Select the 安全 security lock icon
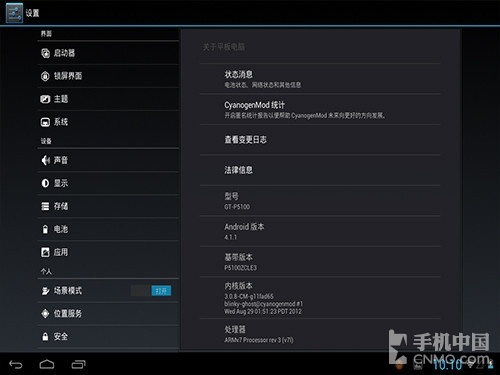500x375 pixels. click(x=45, y=337)
